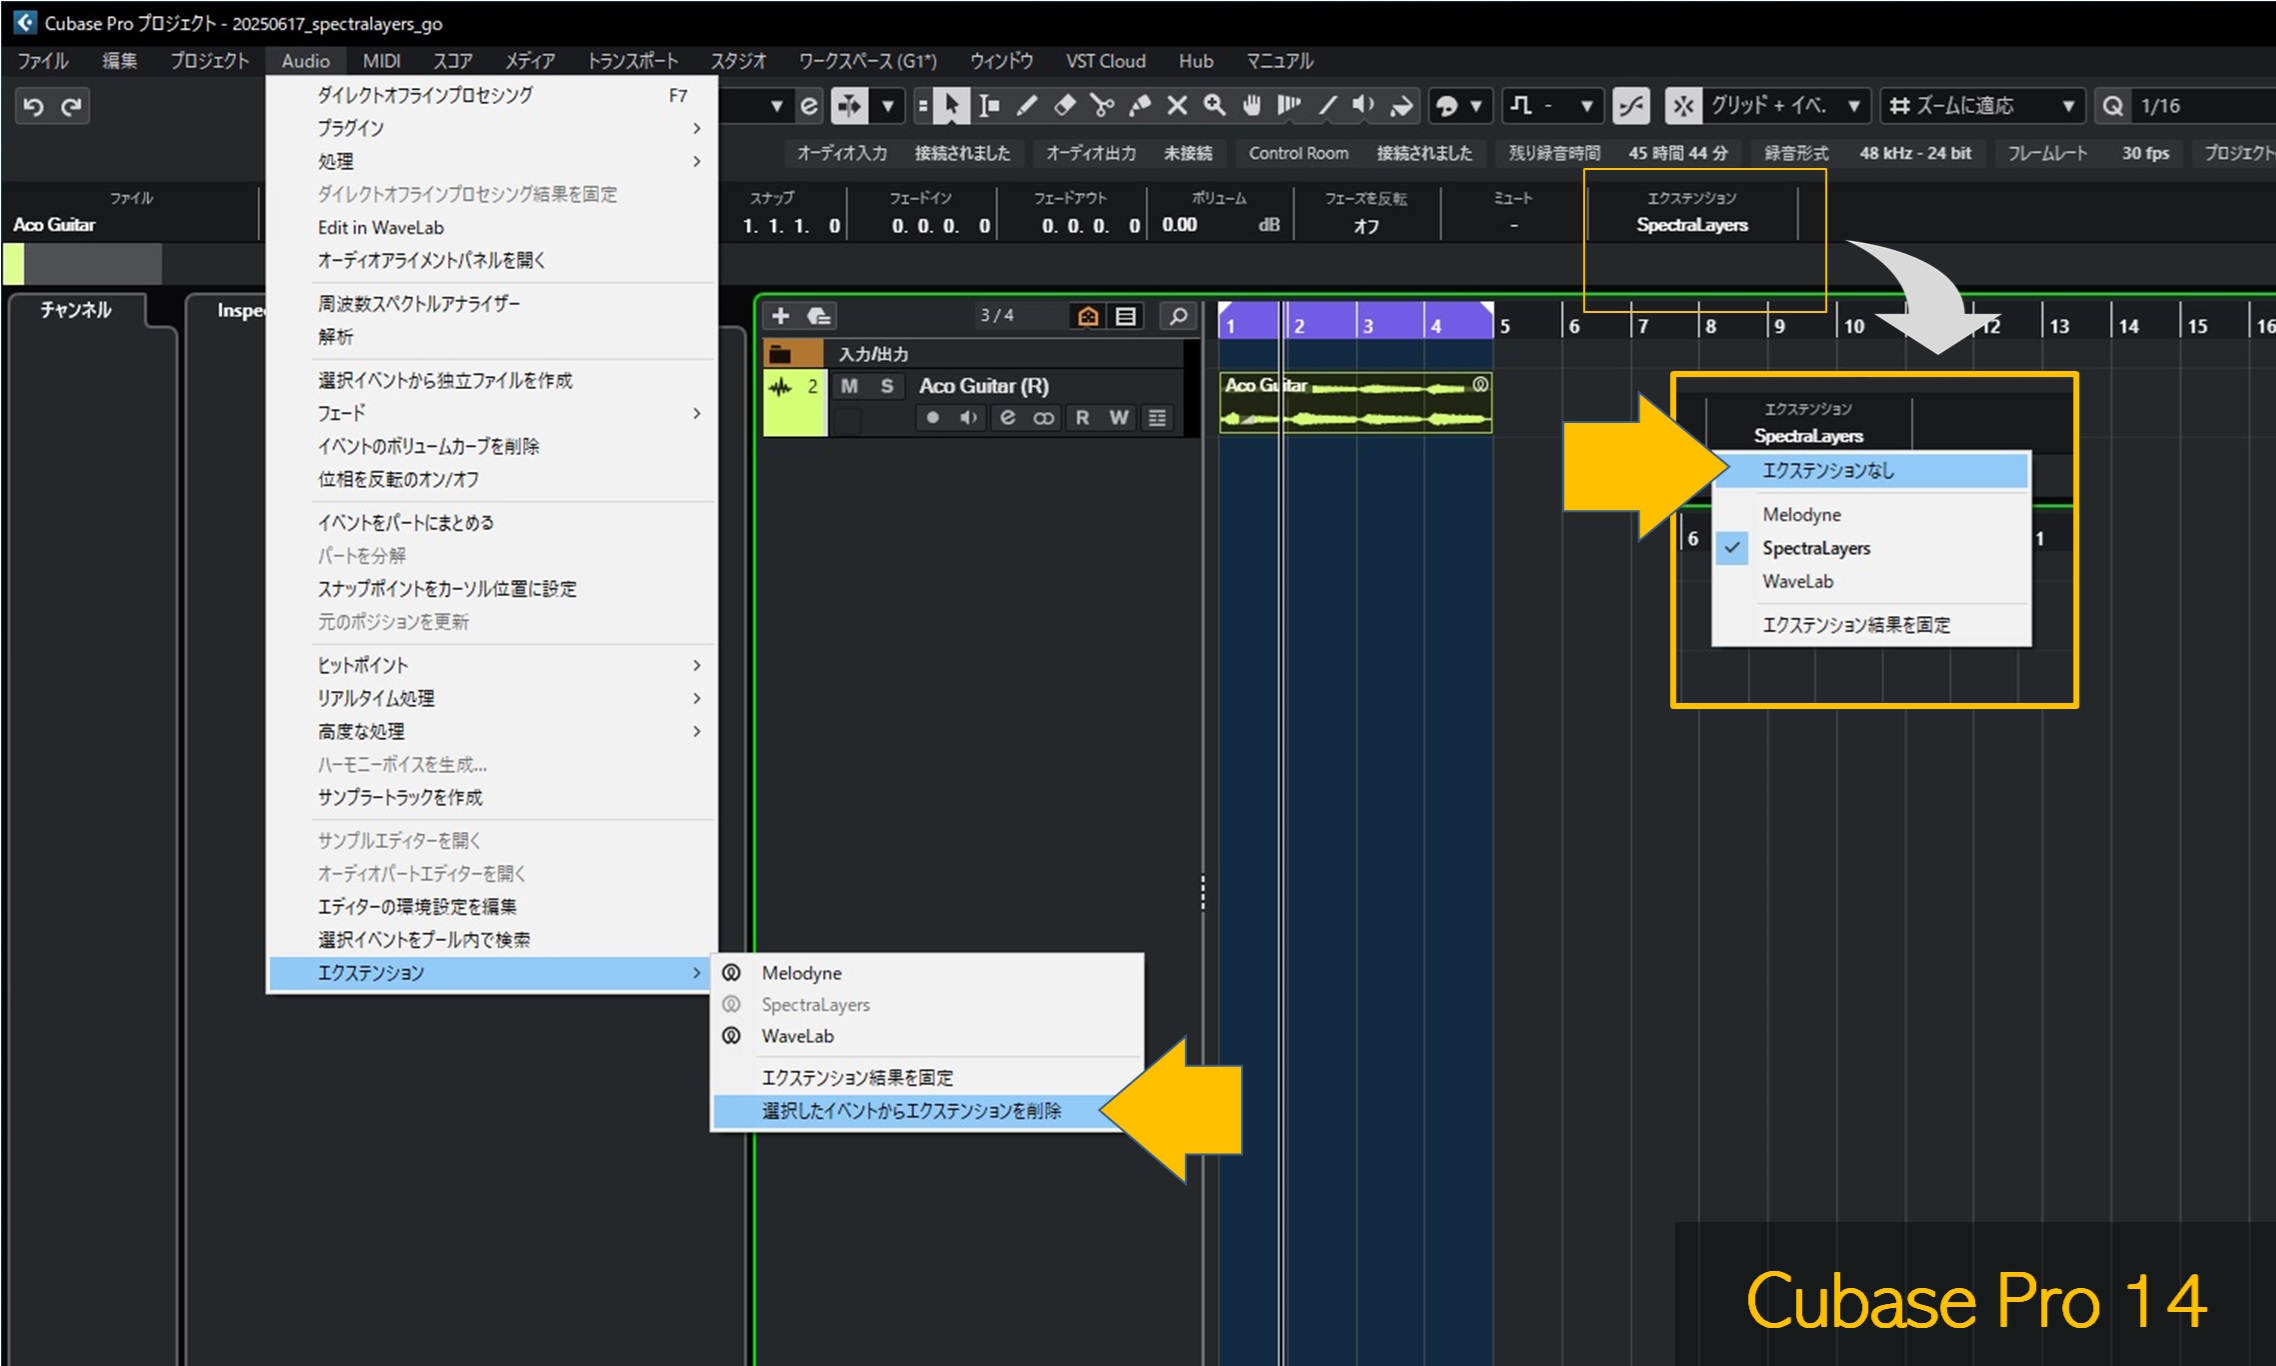The width and height of the screenshot is (2276, 1366).
Task: Click the Quantize Q icon
Action: pyautogui.click(x=2113, y=106)
